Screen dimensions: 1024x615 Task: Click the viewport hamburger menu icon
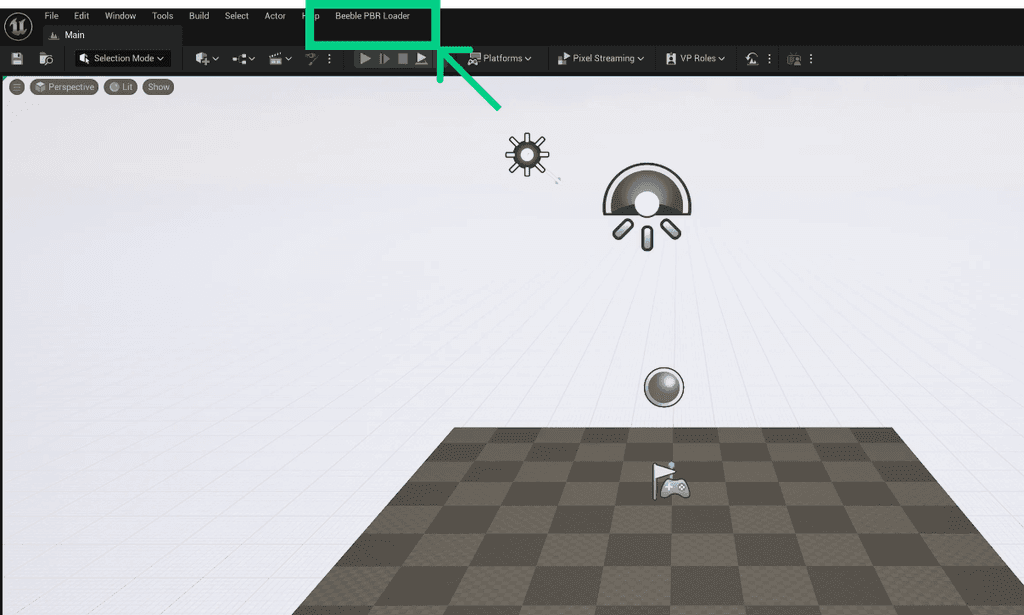[16, 86]
